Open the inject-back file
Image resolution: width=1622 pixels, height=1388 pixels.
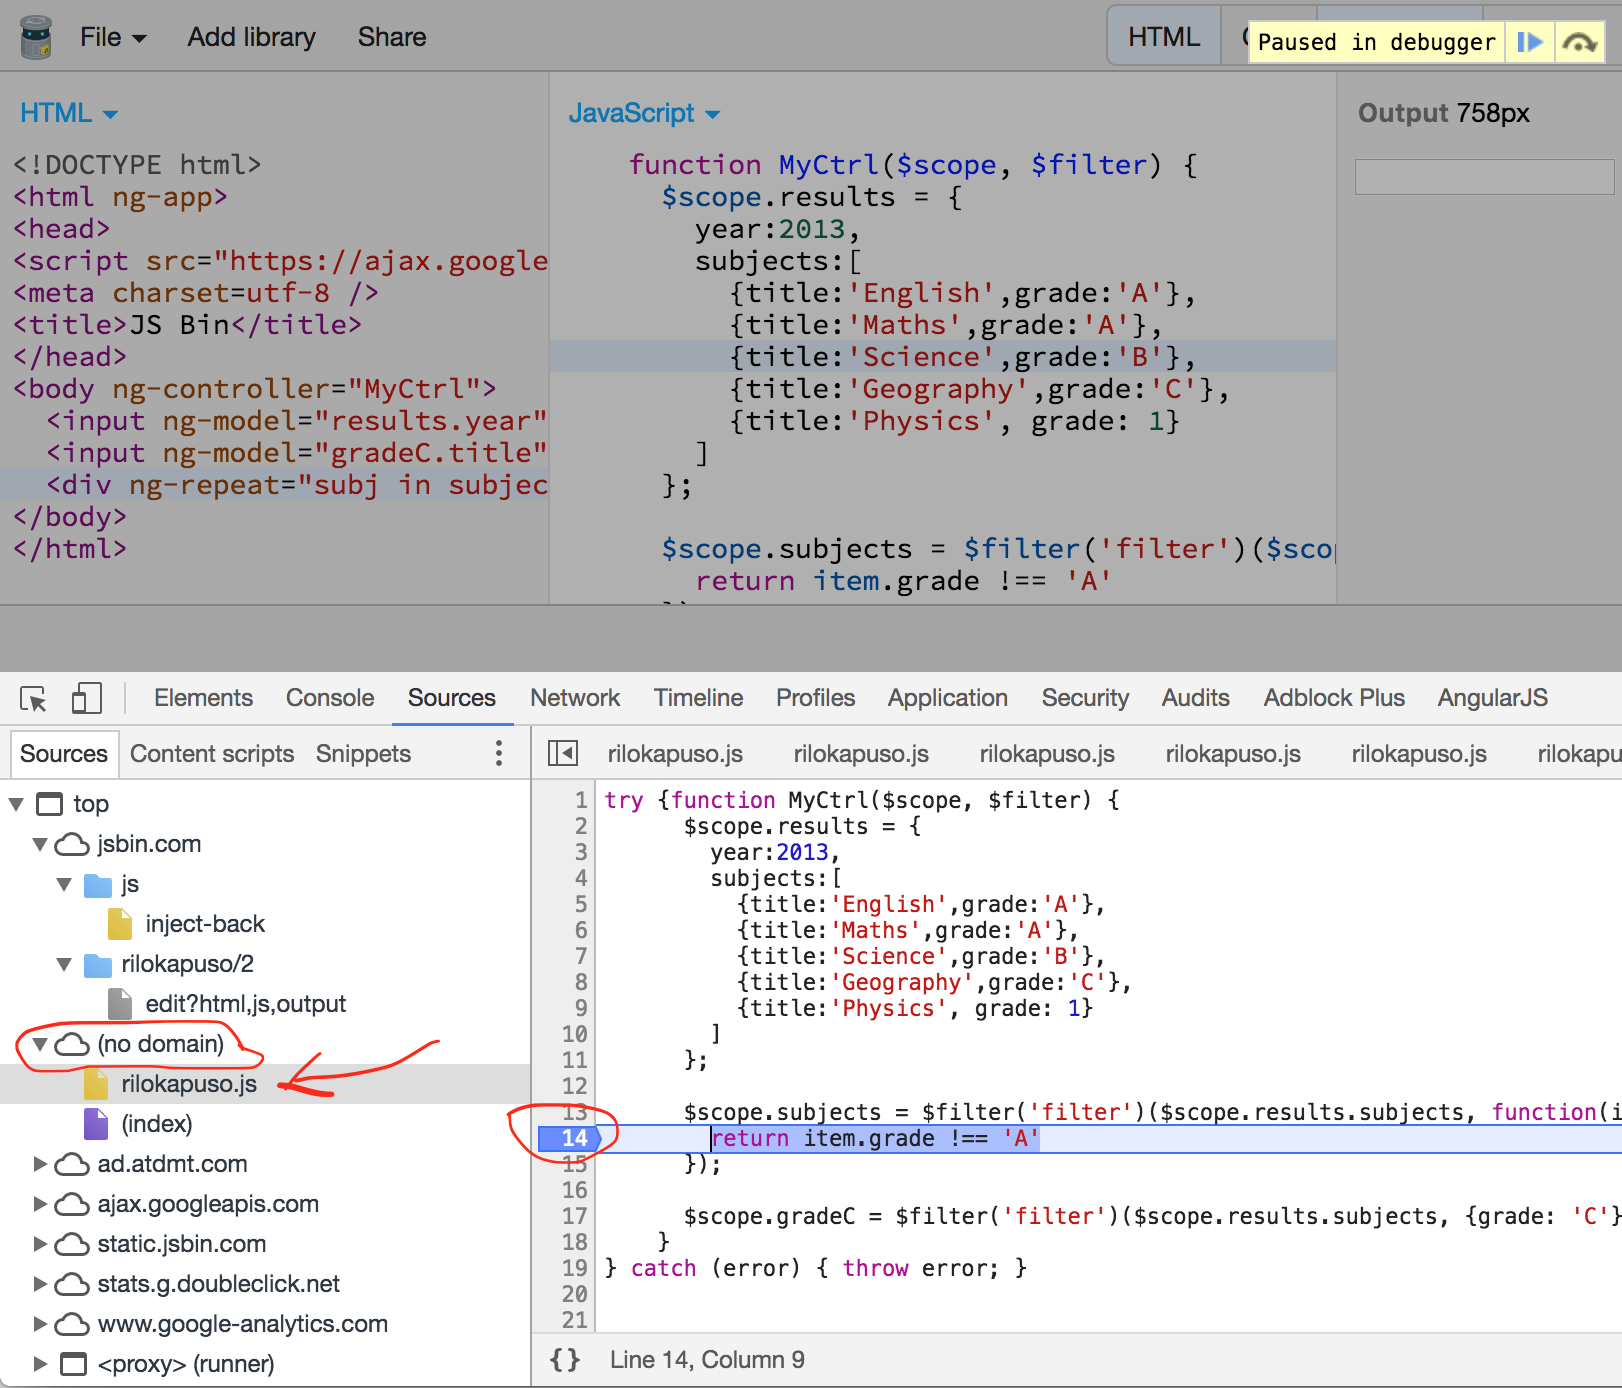pyautogui.click(x=205, y=924)
